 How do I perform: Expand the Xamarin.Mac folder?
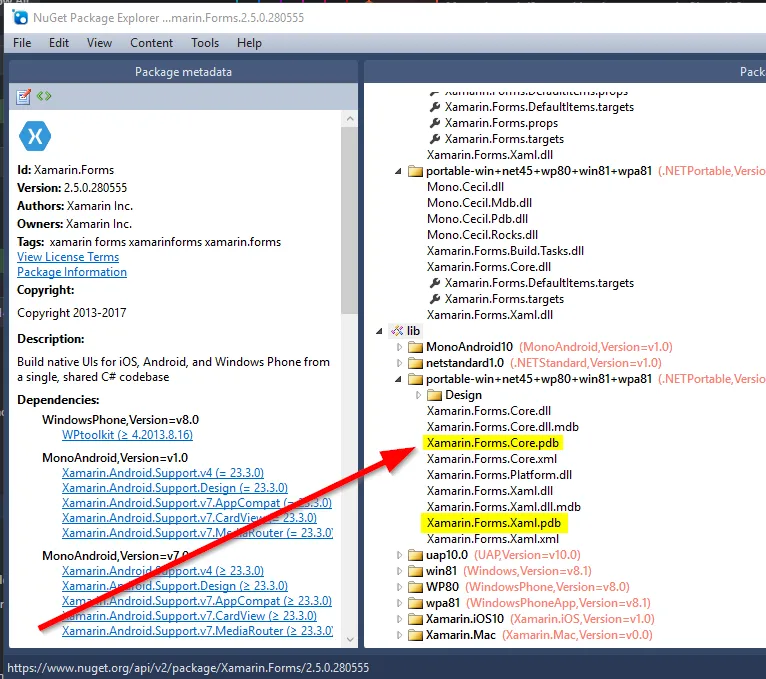coord(399,636)
